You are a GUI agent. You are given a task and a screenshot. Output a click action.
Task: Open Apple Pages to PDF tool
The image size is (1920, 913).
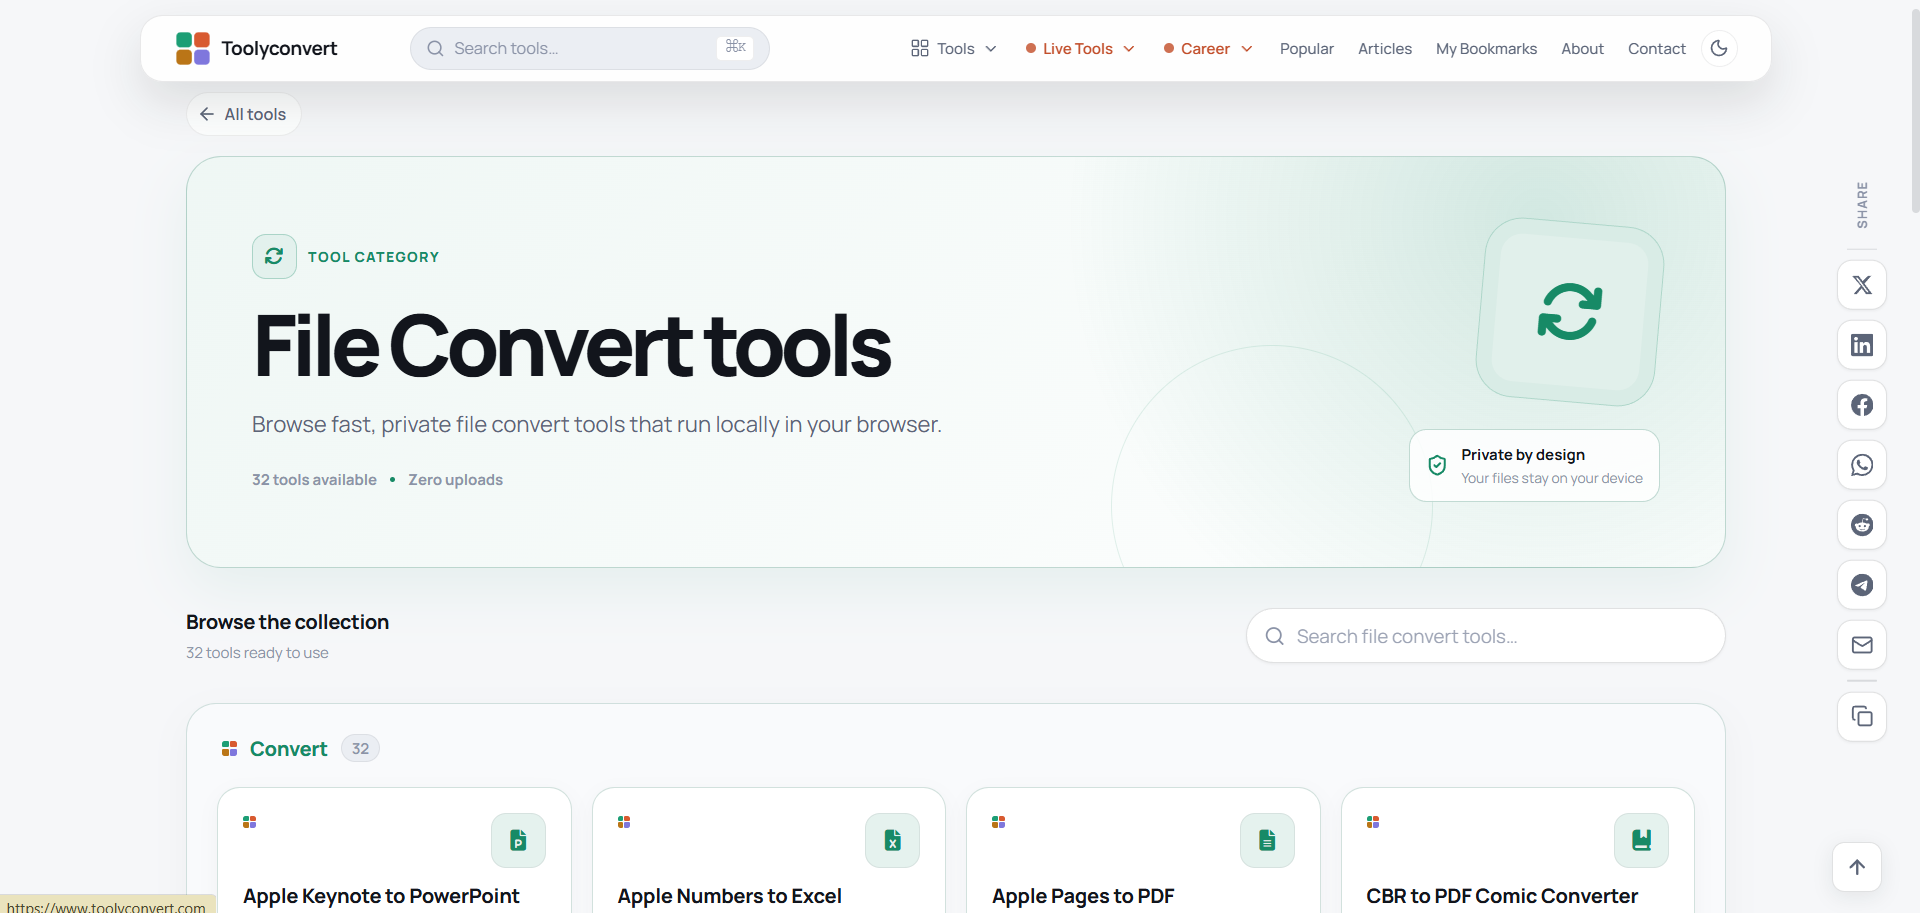(1083, 896)
